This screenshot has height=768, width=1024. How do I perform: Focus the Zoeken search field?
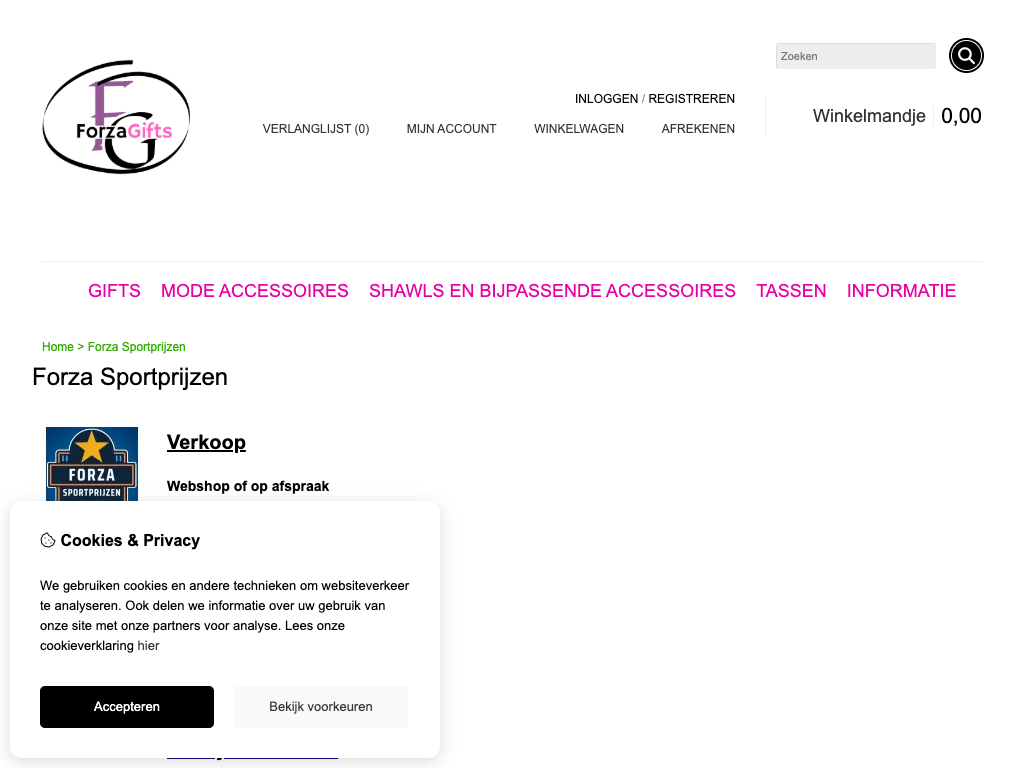tap(856, 56)
